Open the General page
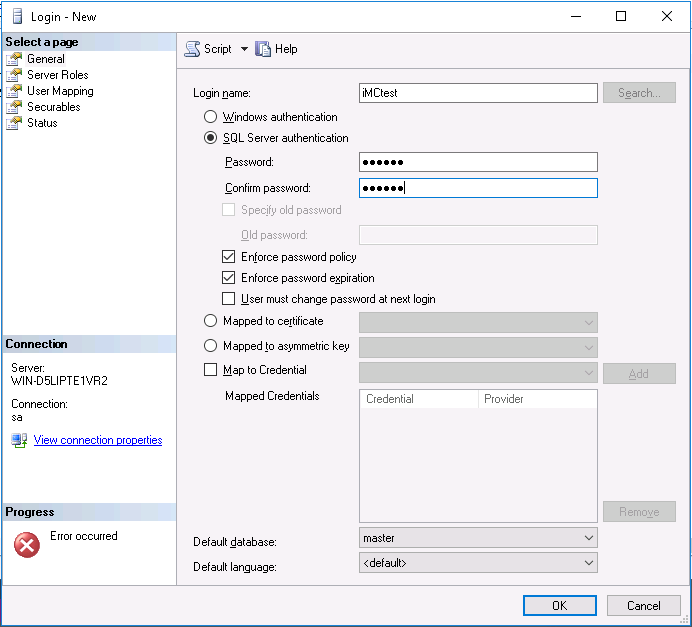Viewport: 692px width, 627px height. (46, 59)
